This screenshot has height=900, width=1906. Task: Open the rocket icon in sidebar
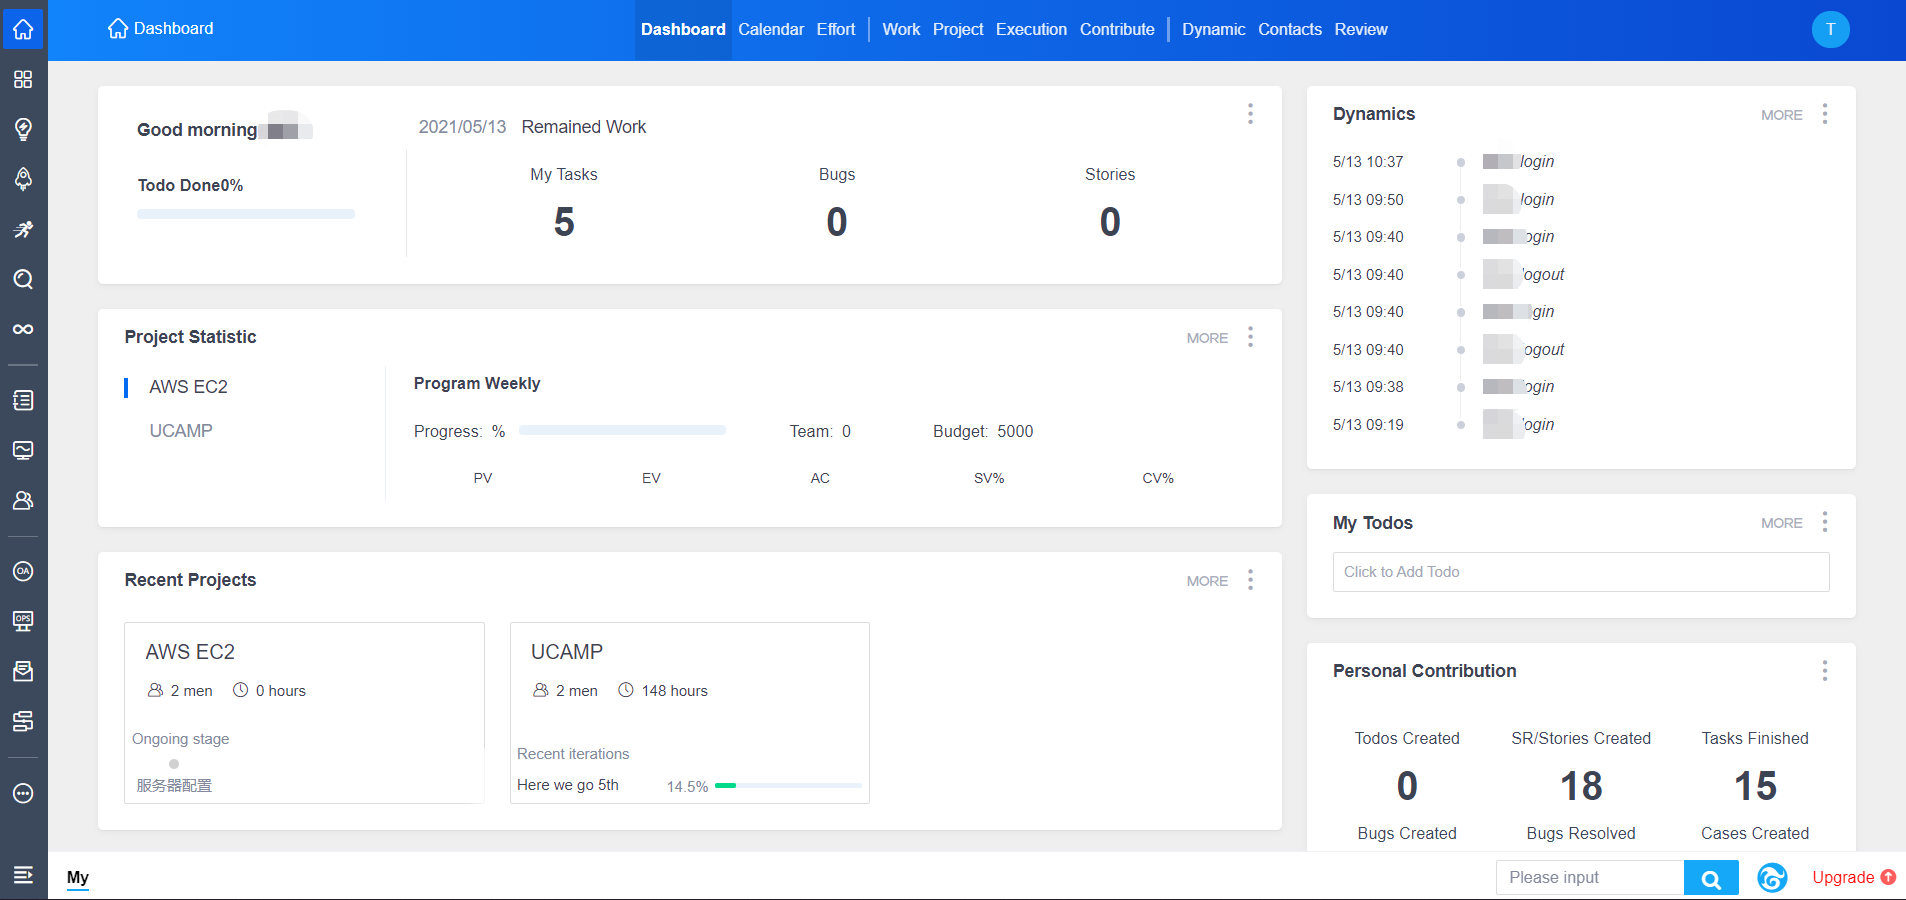(23, 179)
